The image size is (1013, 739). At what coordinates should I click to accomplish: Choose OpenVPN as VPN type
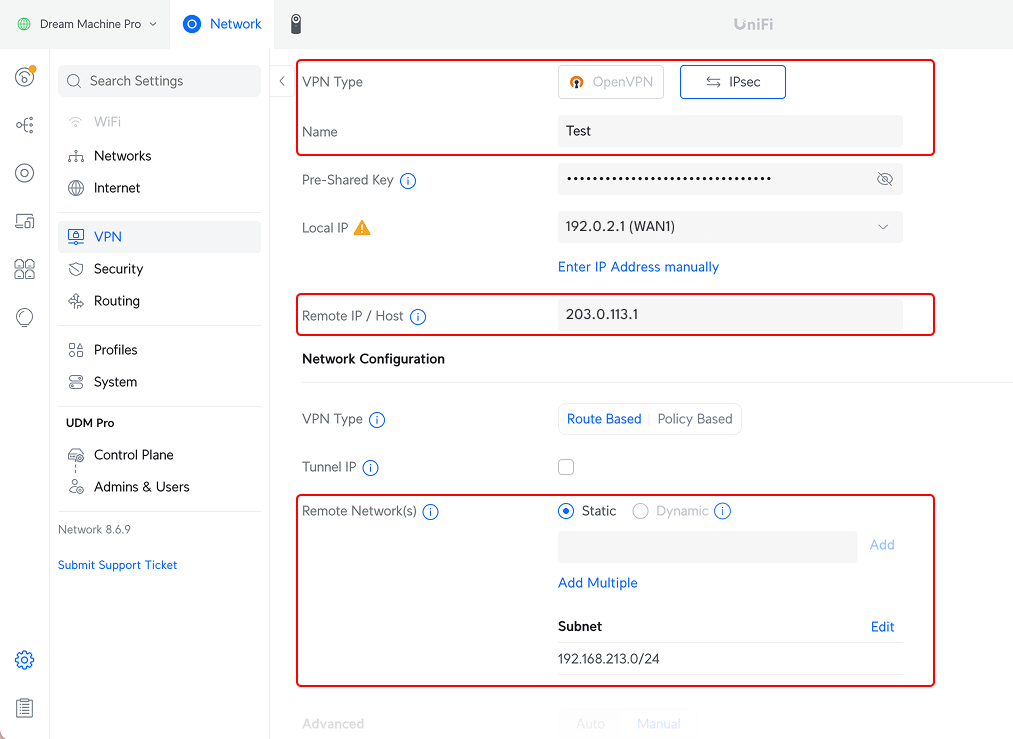pos(611,82)
